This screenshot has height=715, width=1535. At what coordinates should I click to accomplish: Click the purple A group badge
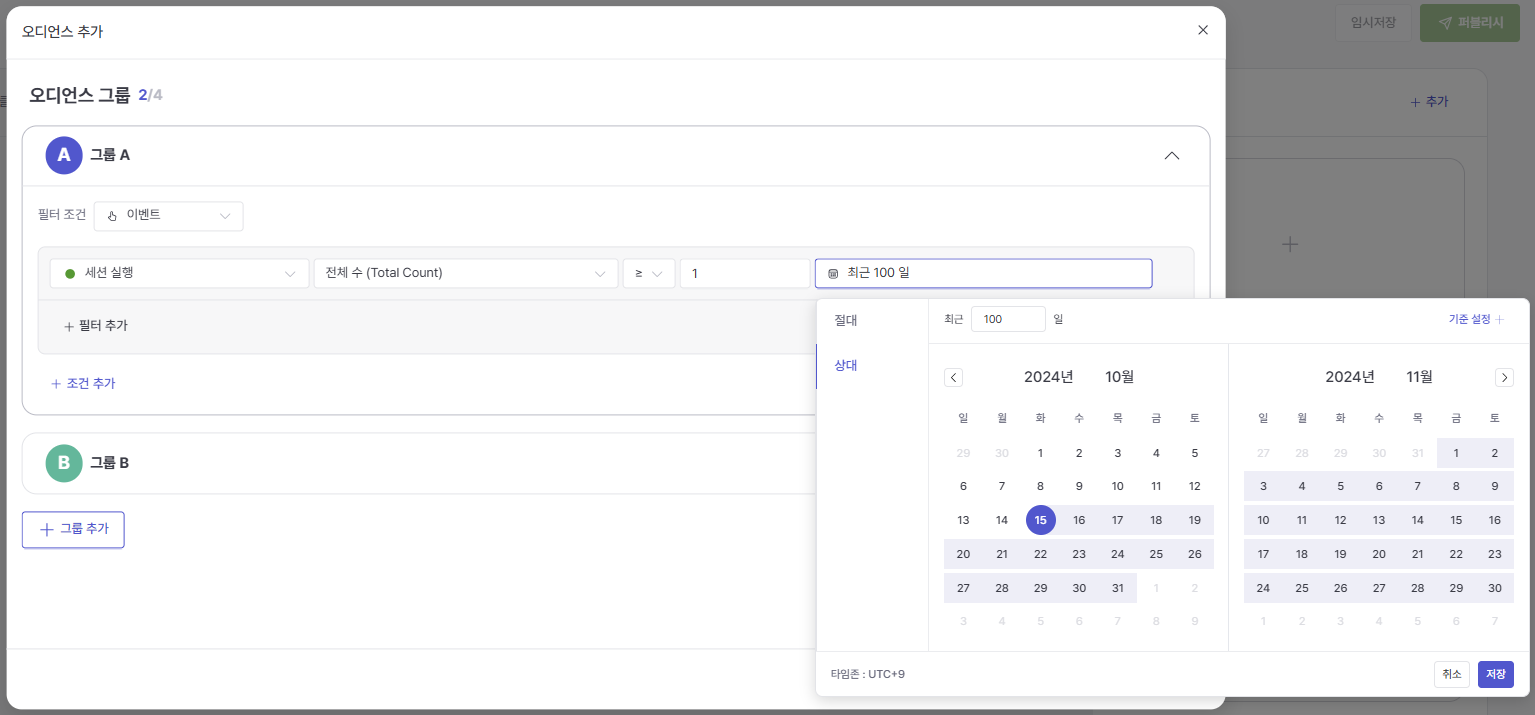coord(64,155)
